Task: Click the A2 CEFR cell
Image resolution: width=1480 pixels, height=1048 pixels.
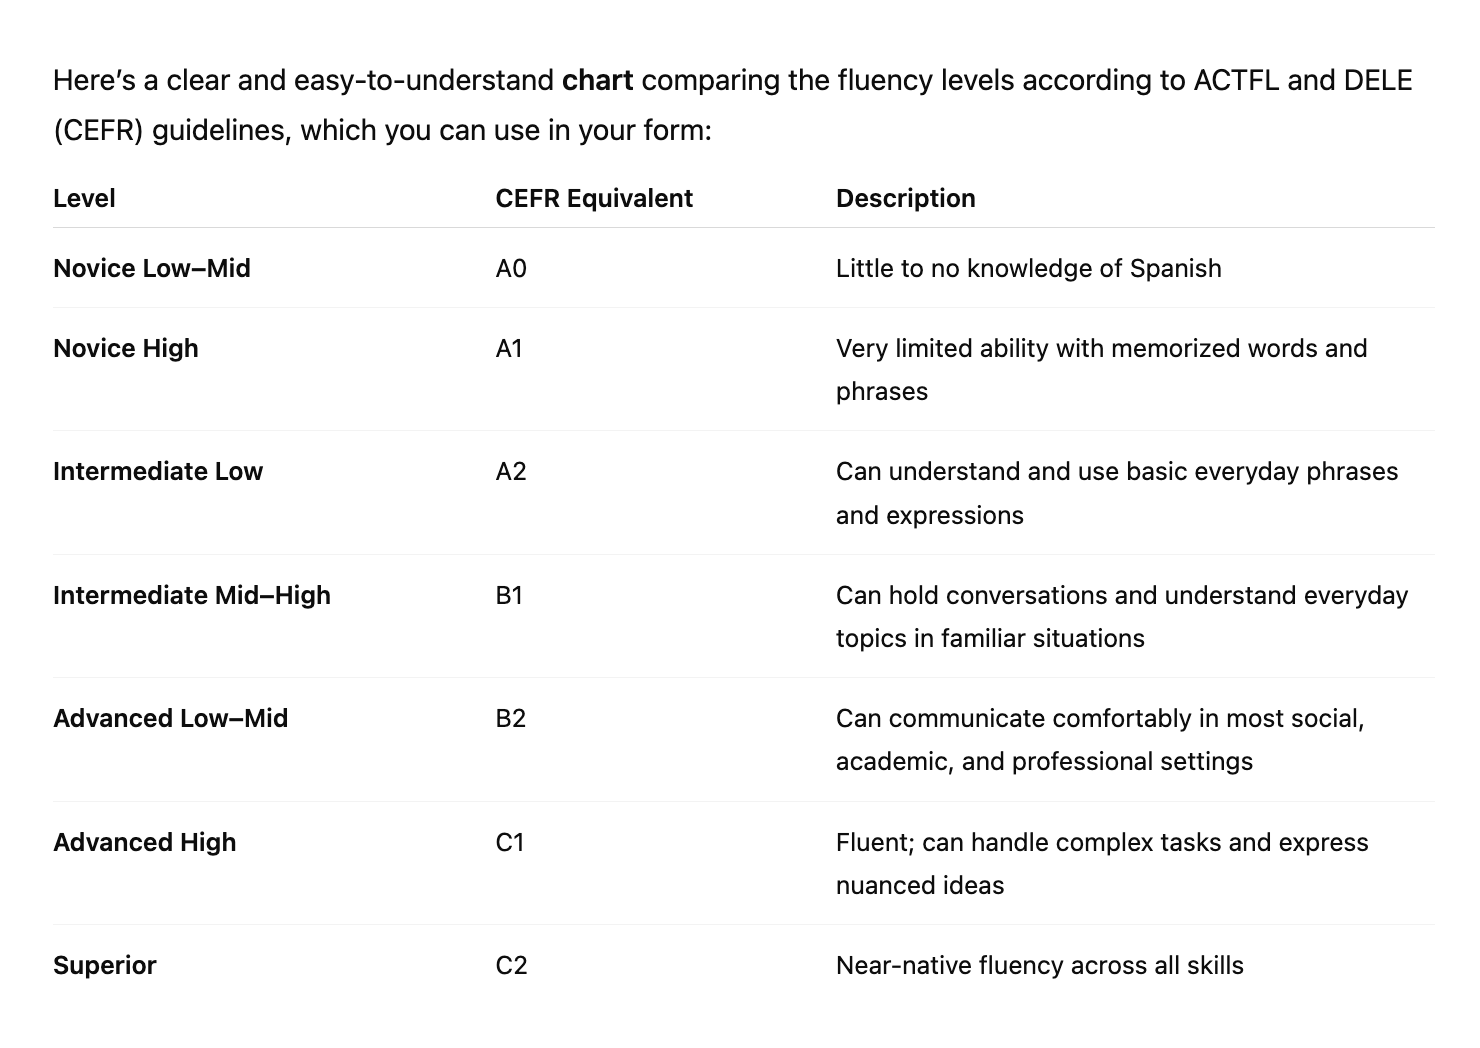Action: tap(511, 471)
